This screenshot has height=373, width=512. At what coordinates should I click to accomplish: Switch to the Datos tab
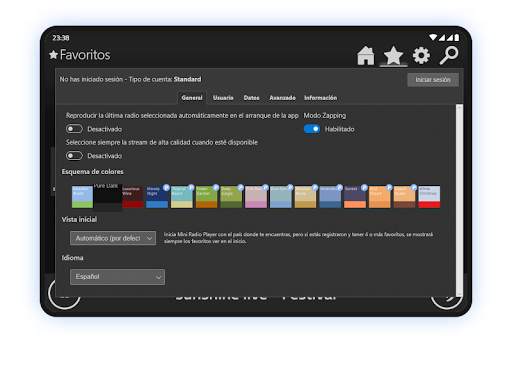pos(251,98)
